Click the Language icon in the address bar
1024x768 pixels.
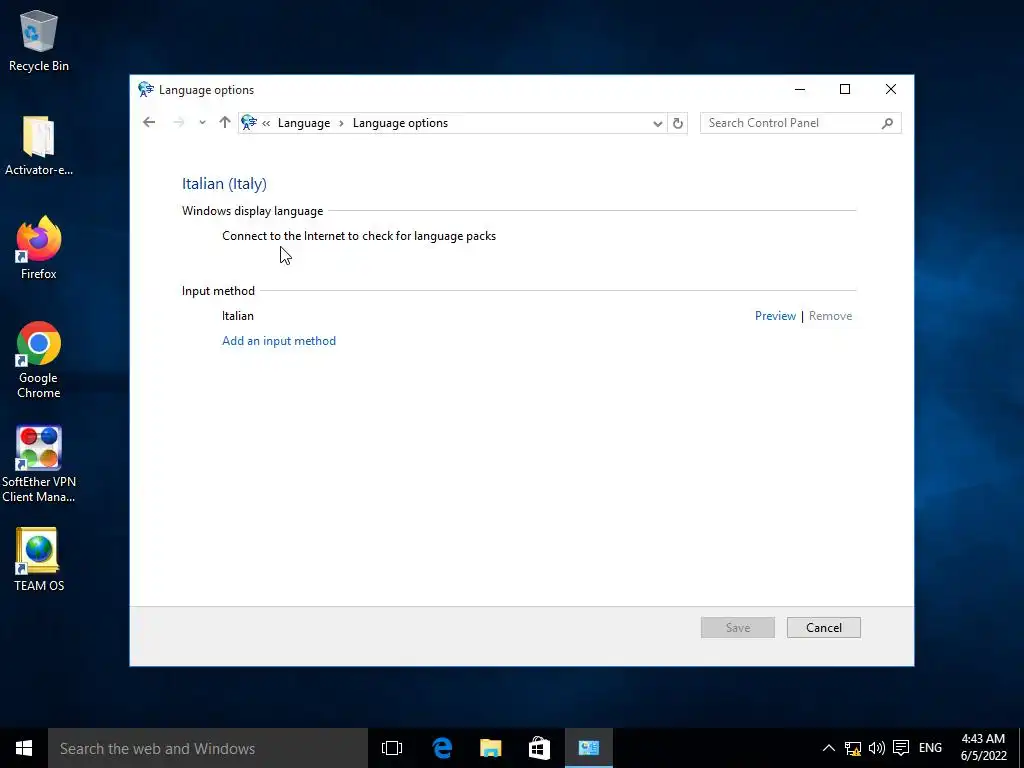pyautogui.click(x=249, y=123)
